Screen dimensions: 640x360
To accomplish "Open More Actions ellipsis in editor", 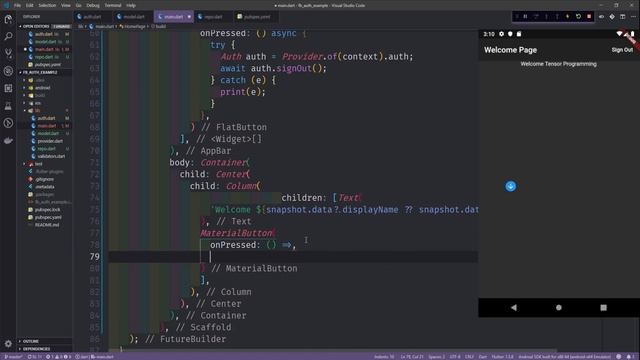I will [633, 17].
